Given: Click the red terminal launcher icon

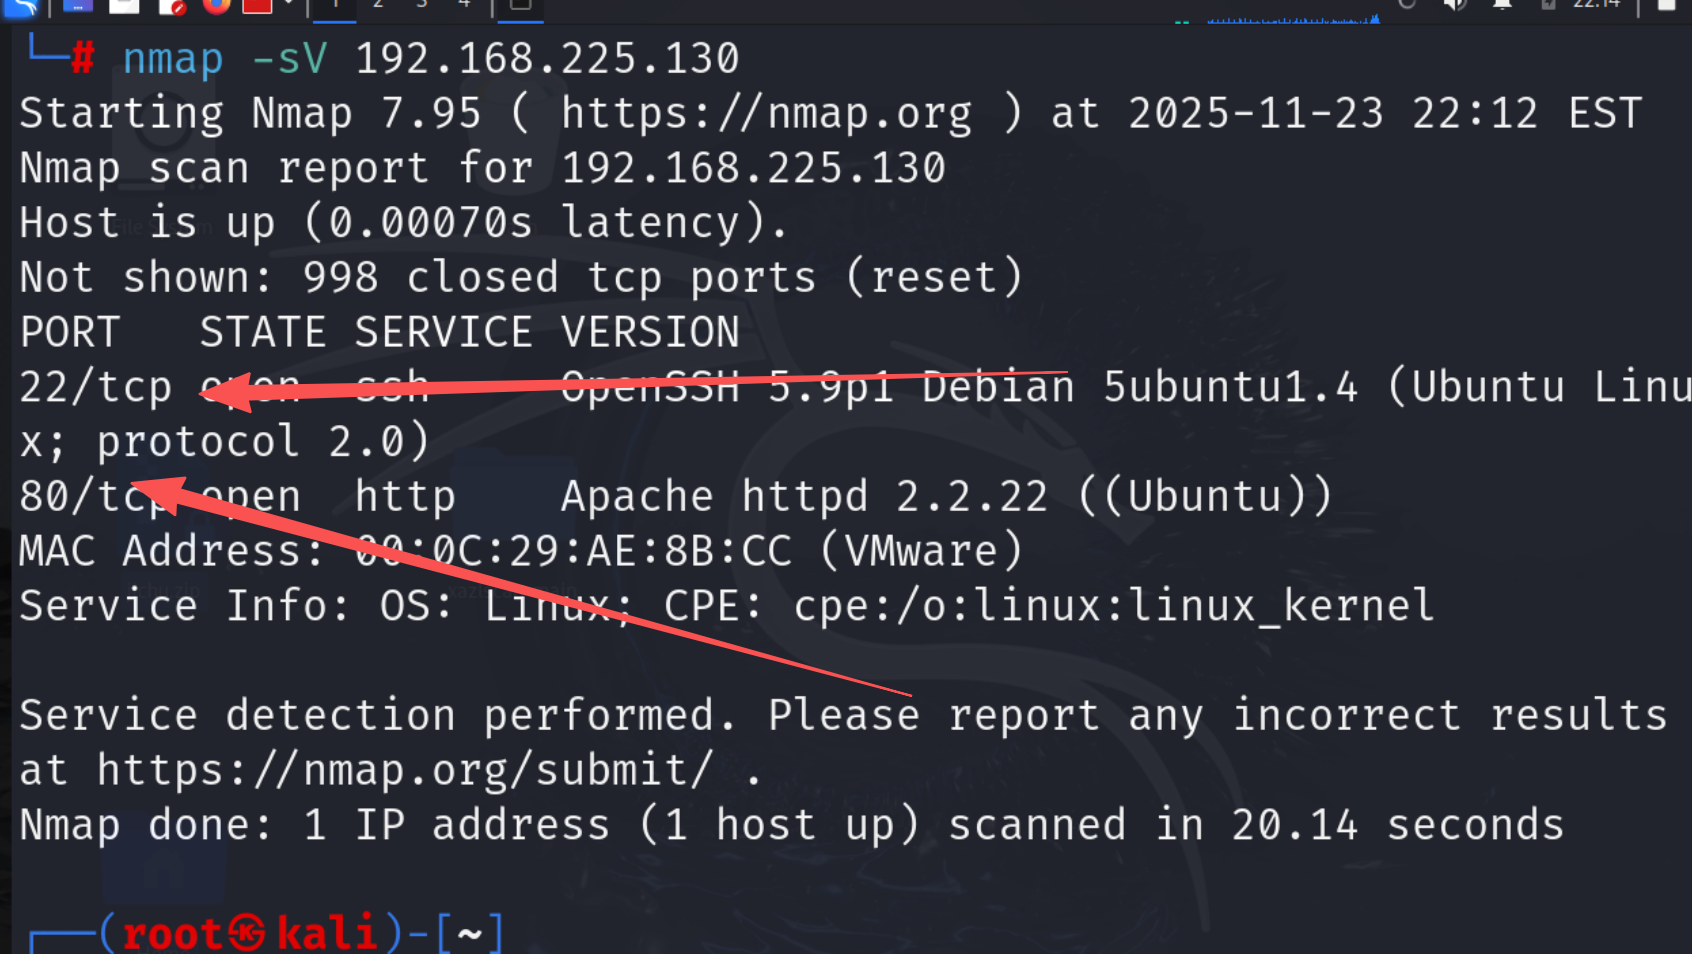Looking at the screenshot, I should pos(257,5).
